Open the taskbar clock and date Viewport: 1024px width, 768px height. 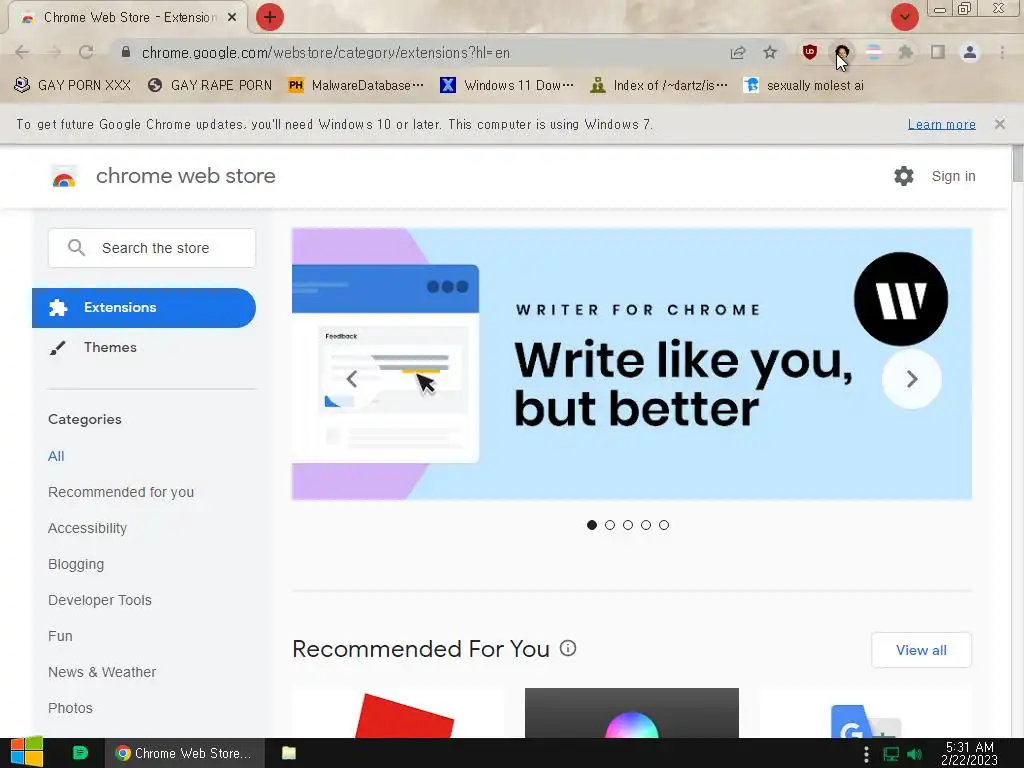point(970,754)
